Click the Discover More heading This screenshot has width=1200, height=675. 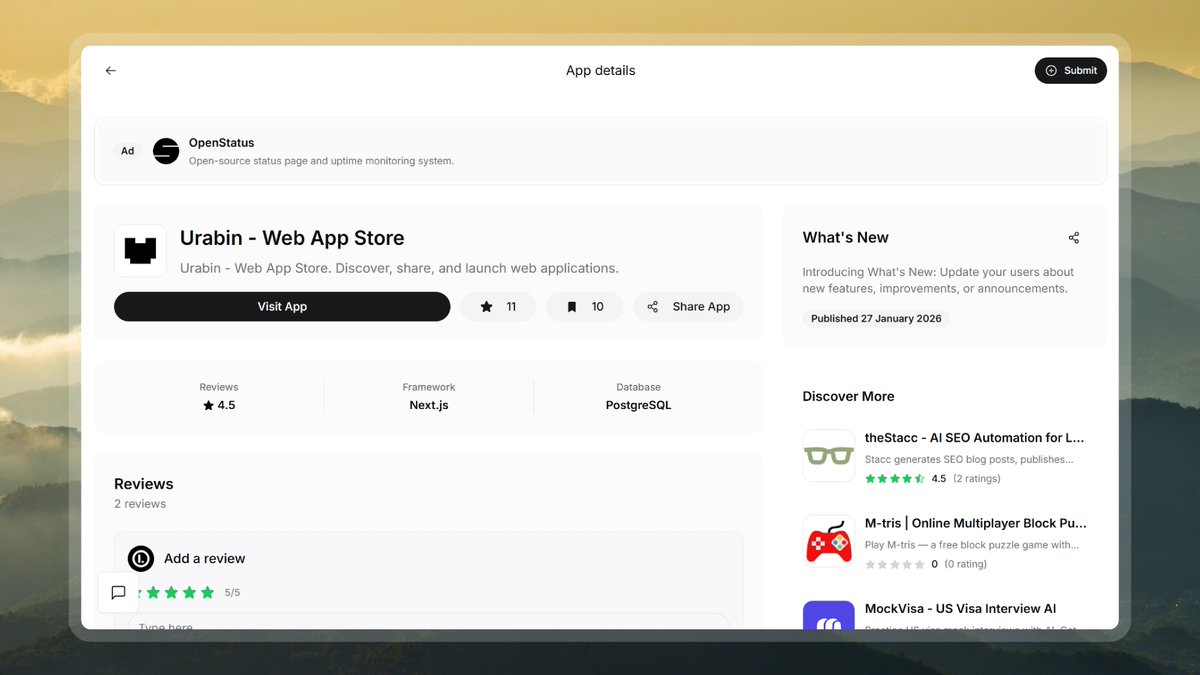coord(848,397)
